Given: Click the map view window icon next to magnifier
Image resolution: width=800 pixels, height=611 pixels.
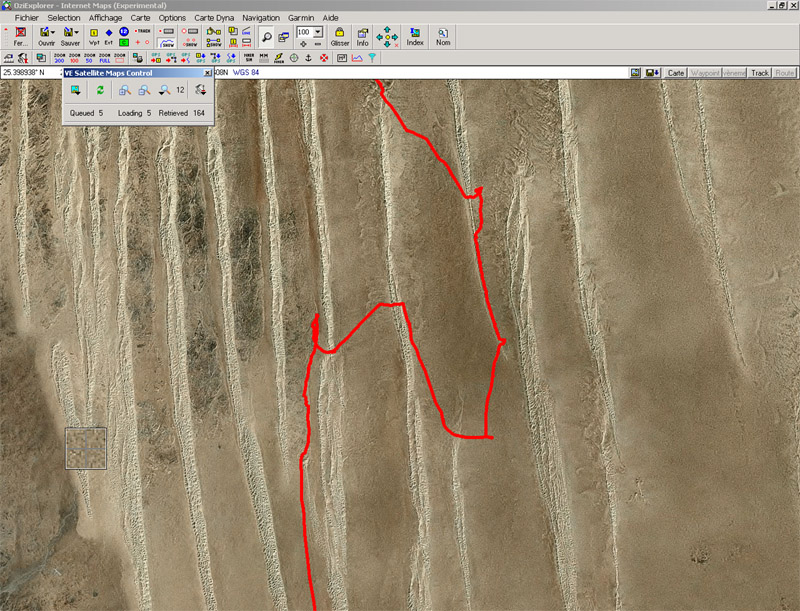Looking at the screenshot, I should 283,37.
